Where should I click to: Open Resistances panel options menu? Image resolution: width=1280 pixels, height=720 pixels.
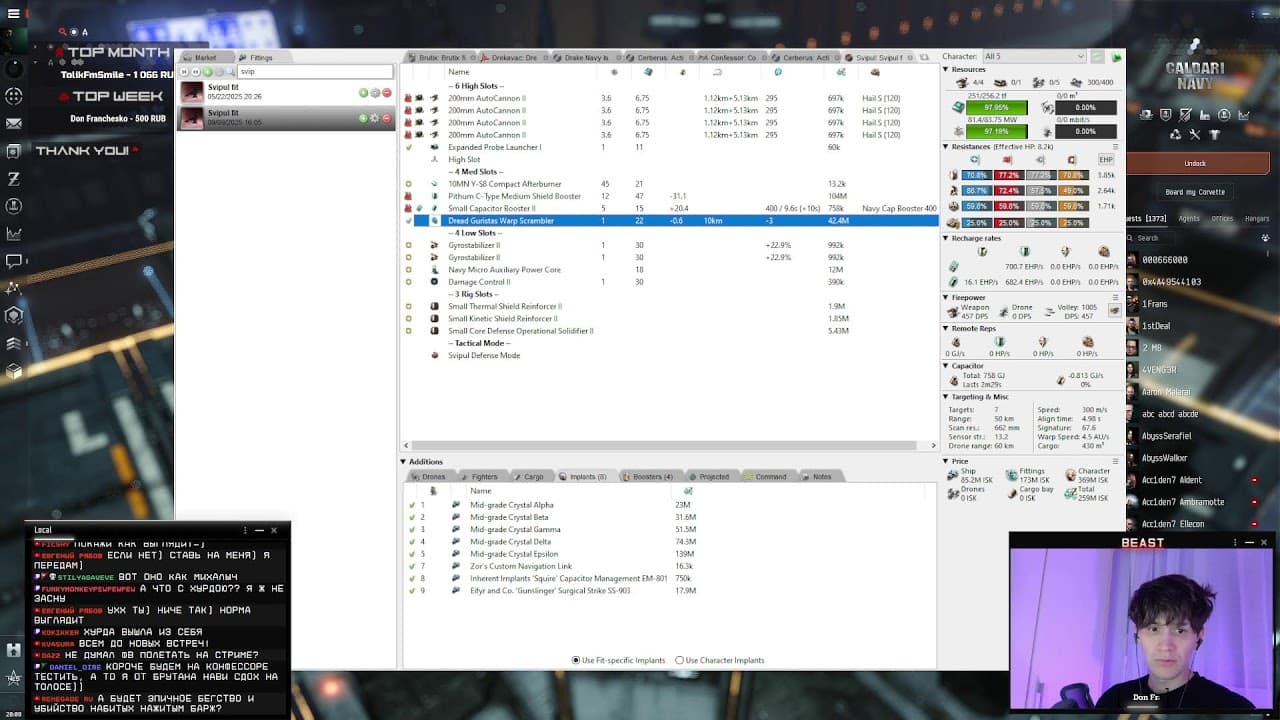click(1115, 147)
